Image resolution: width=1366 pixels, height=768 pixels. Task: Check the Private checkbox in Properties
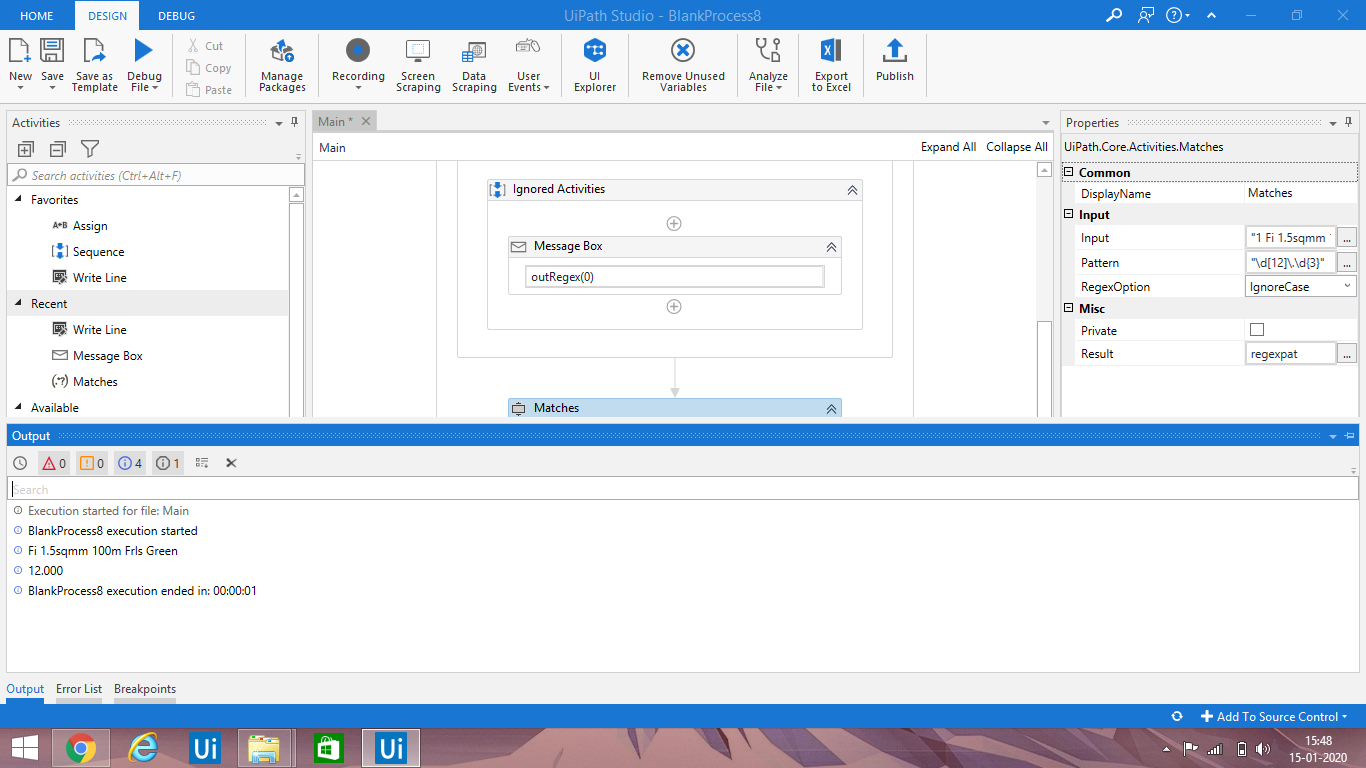pyautogui.click(x=1257, y=330)
